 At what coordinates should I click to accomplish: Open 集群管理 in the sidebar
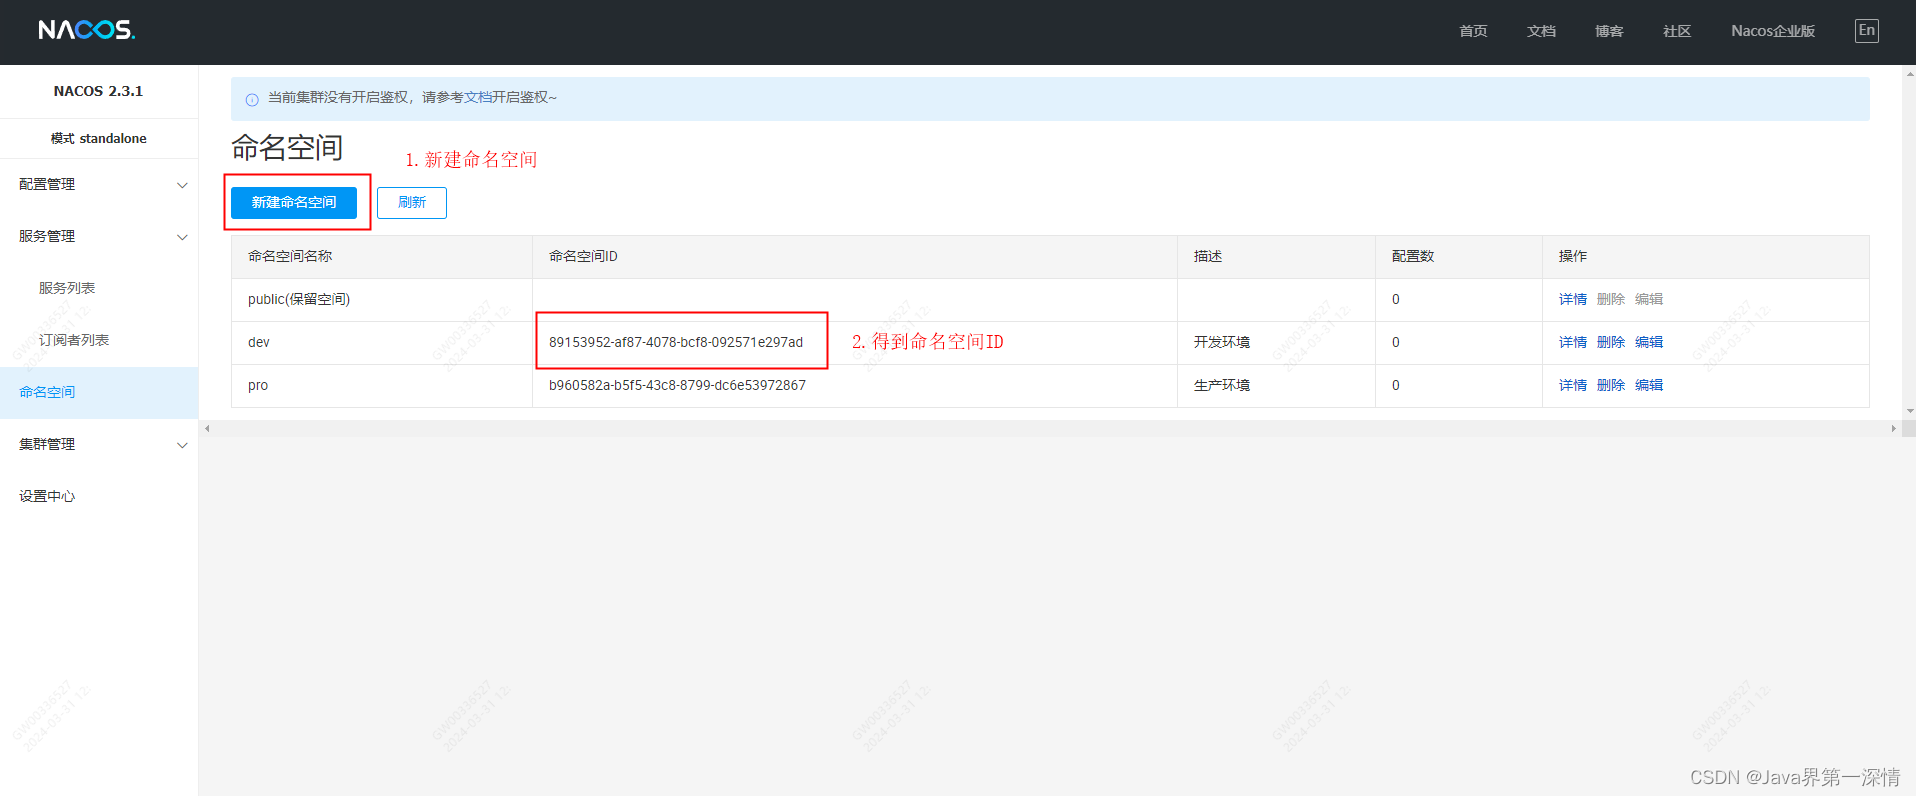pyautogui.click(x=47, y=444)
